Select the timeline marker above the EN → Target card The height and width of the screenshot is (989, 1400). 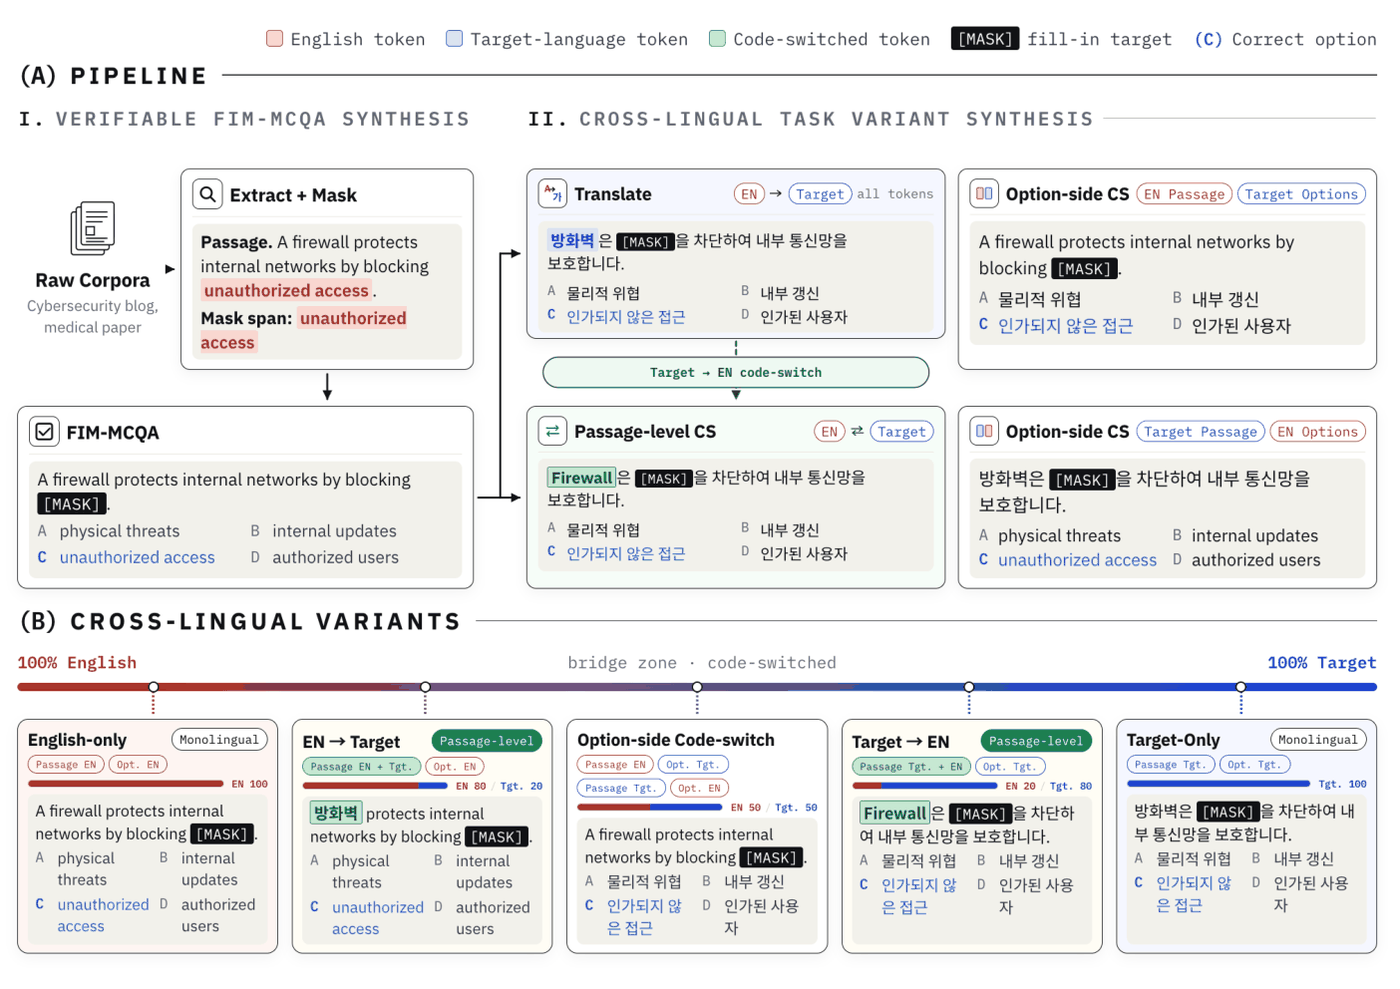425,687
